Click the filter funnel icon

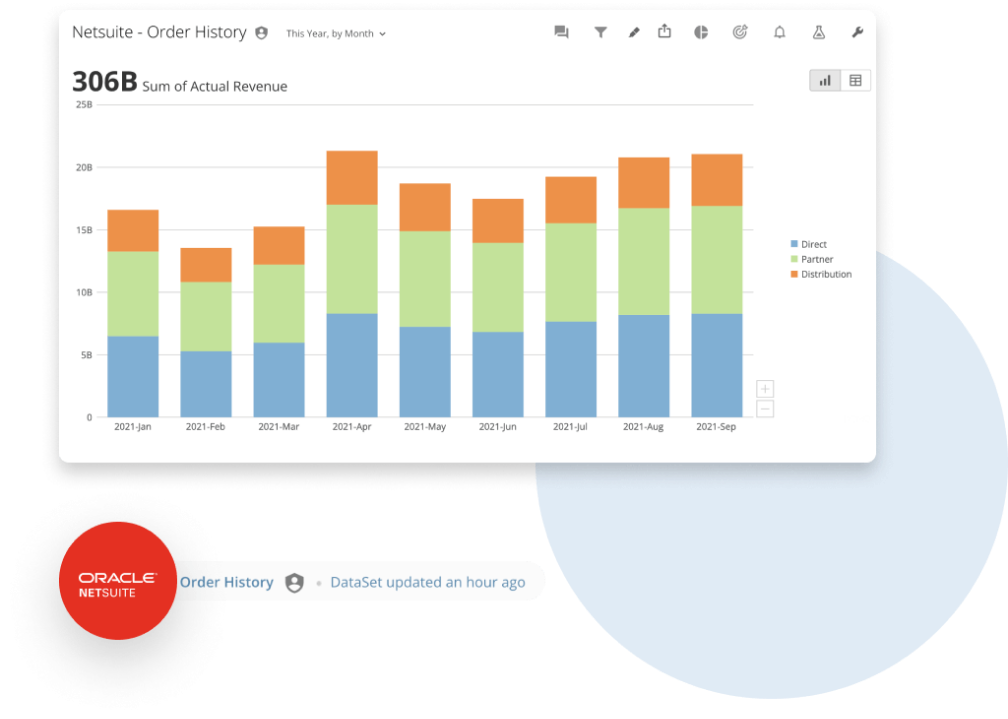pyautogui.click(x=600, y=32)
